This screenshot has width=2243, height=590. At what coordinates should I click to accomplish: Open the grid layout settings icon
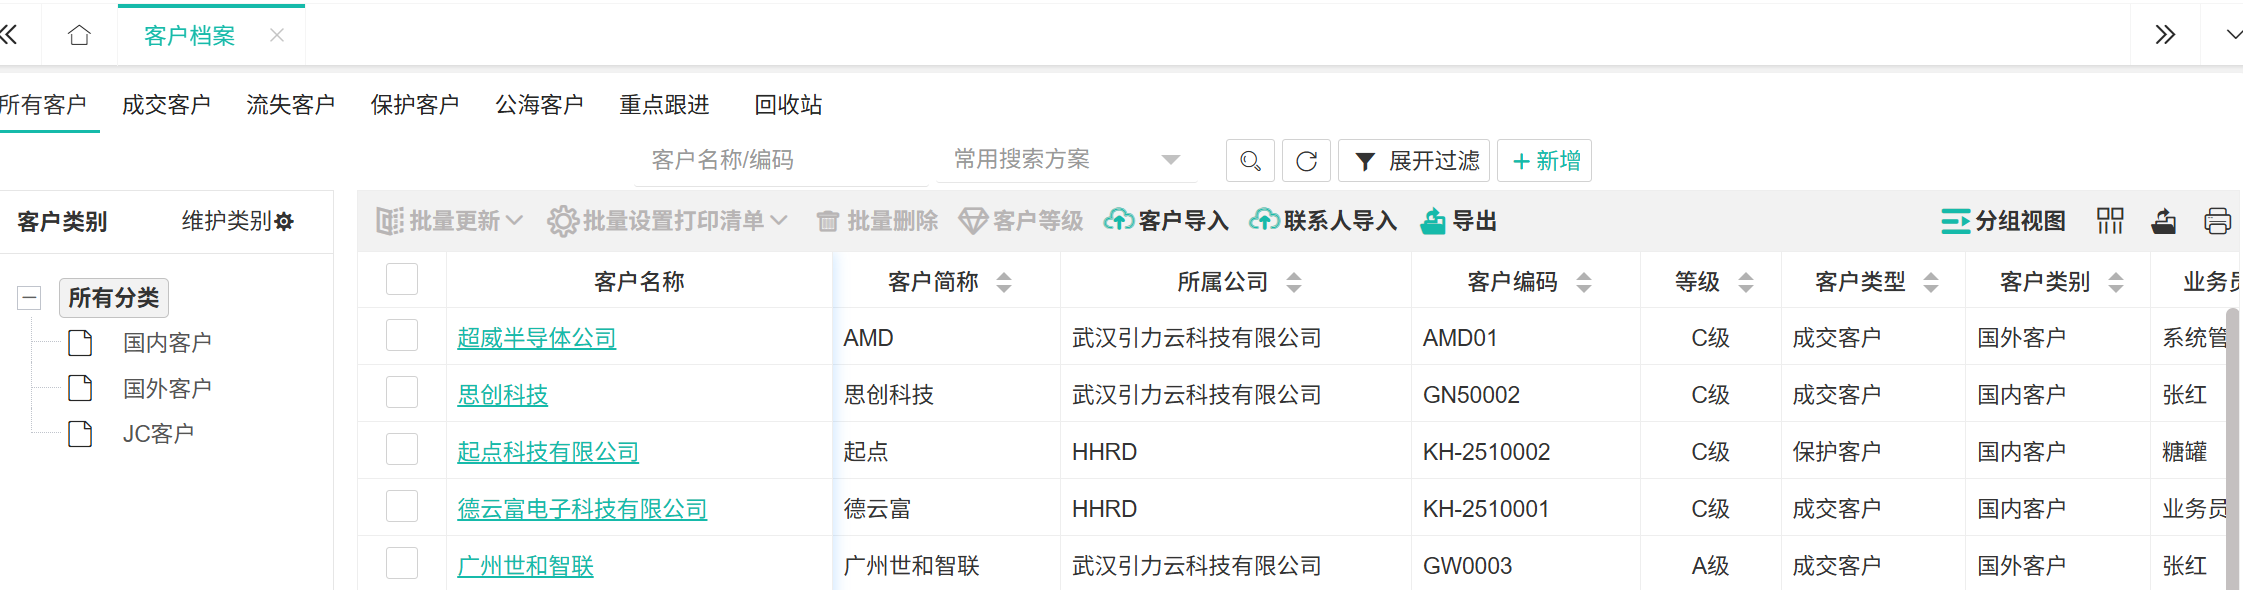[2110, 221]
